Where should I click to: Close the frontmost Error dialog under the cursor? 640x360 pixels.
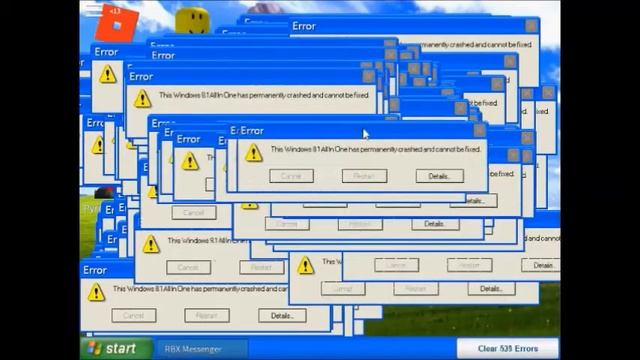(x=479, y=131)
